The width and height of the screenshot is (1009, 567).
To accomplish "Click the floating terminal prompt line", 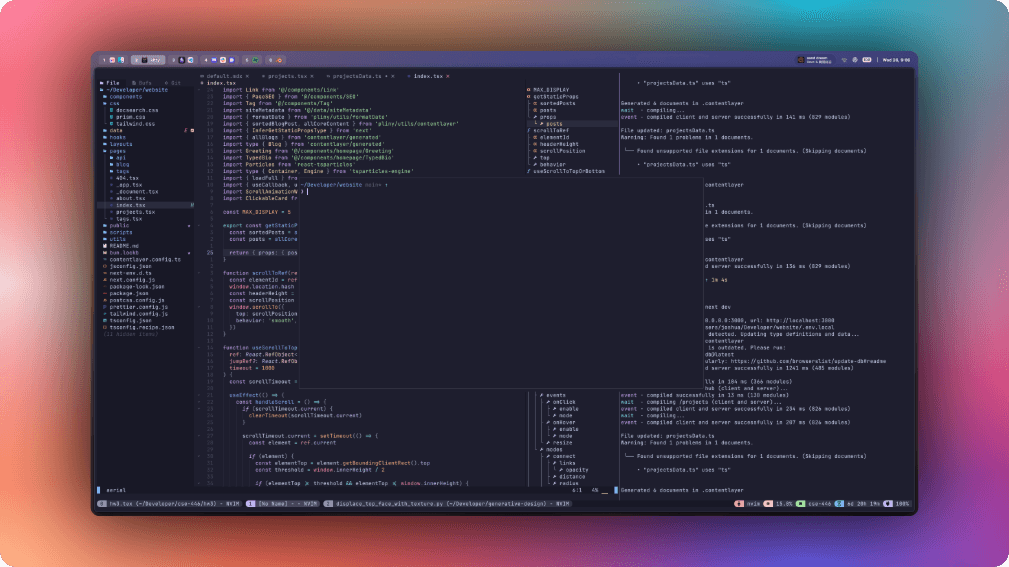I will click(502, 191).
